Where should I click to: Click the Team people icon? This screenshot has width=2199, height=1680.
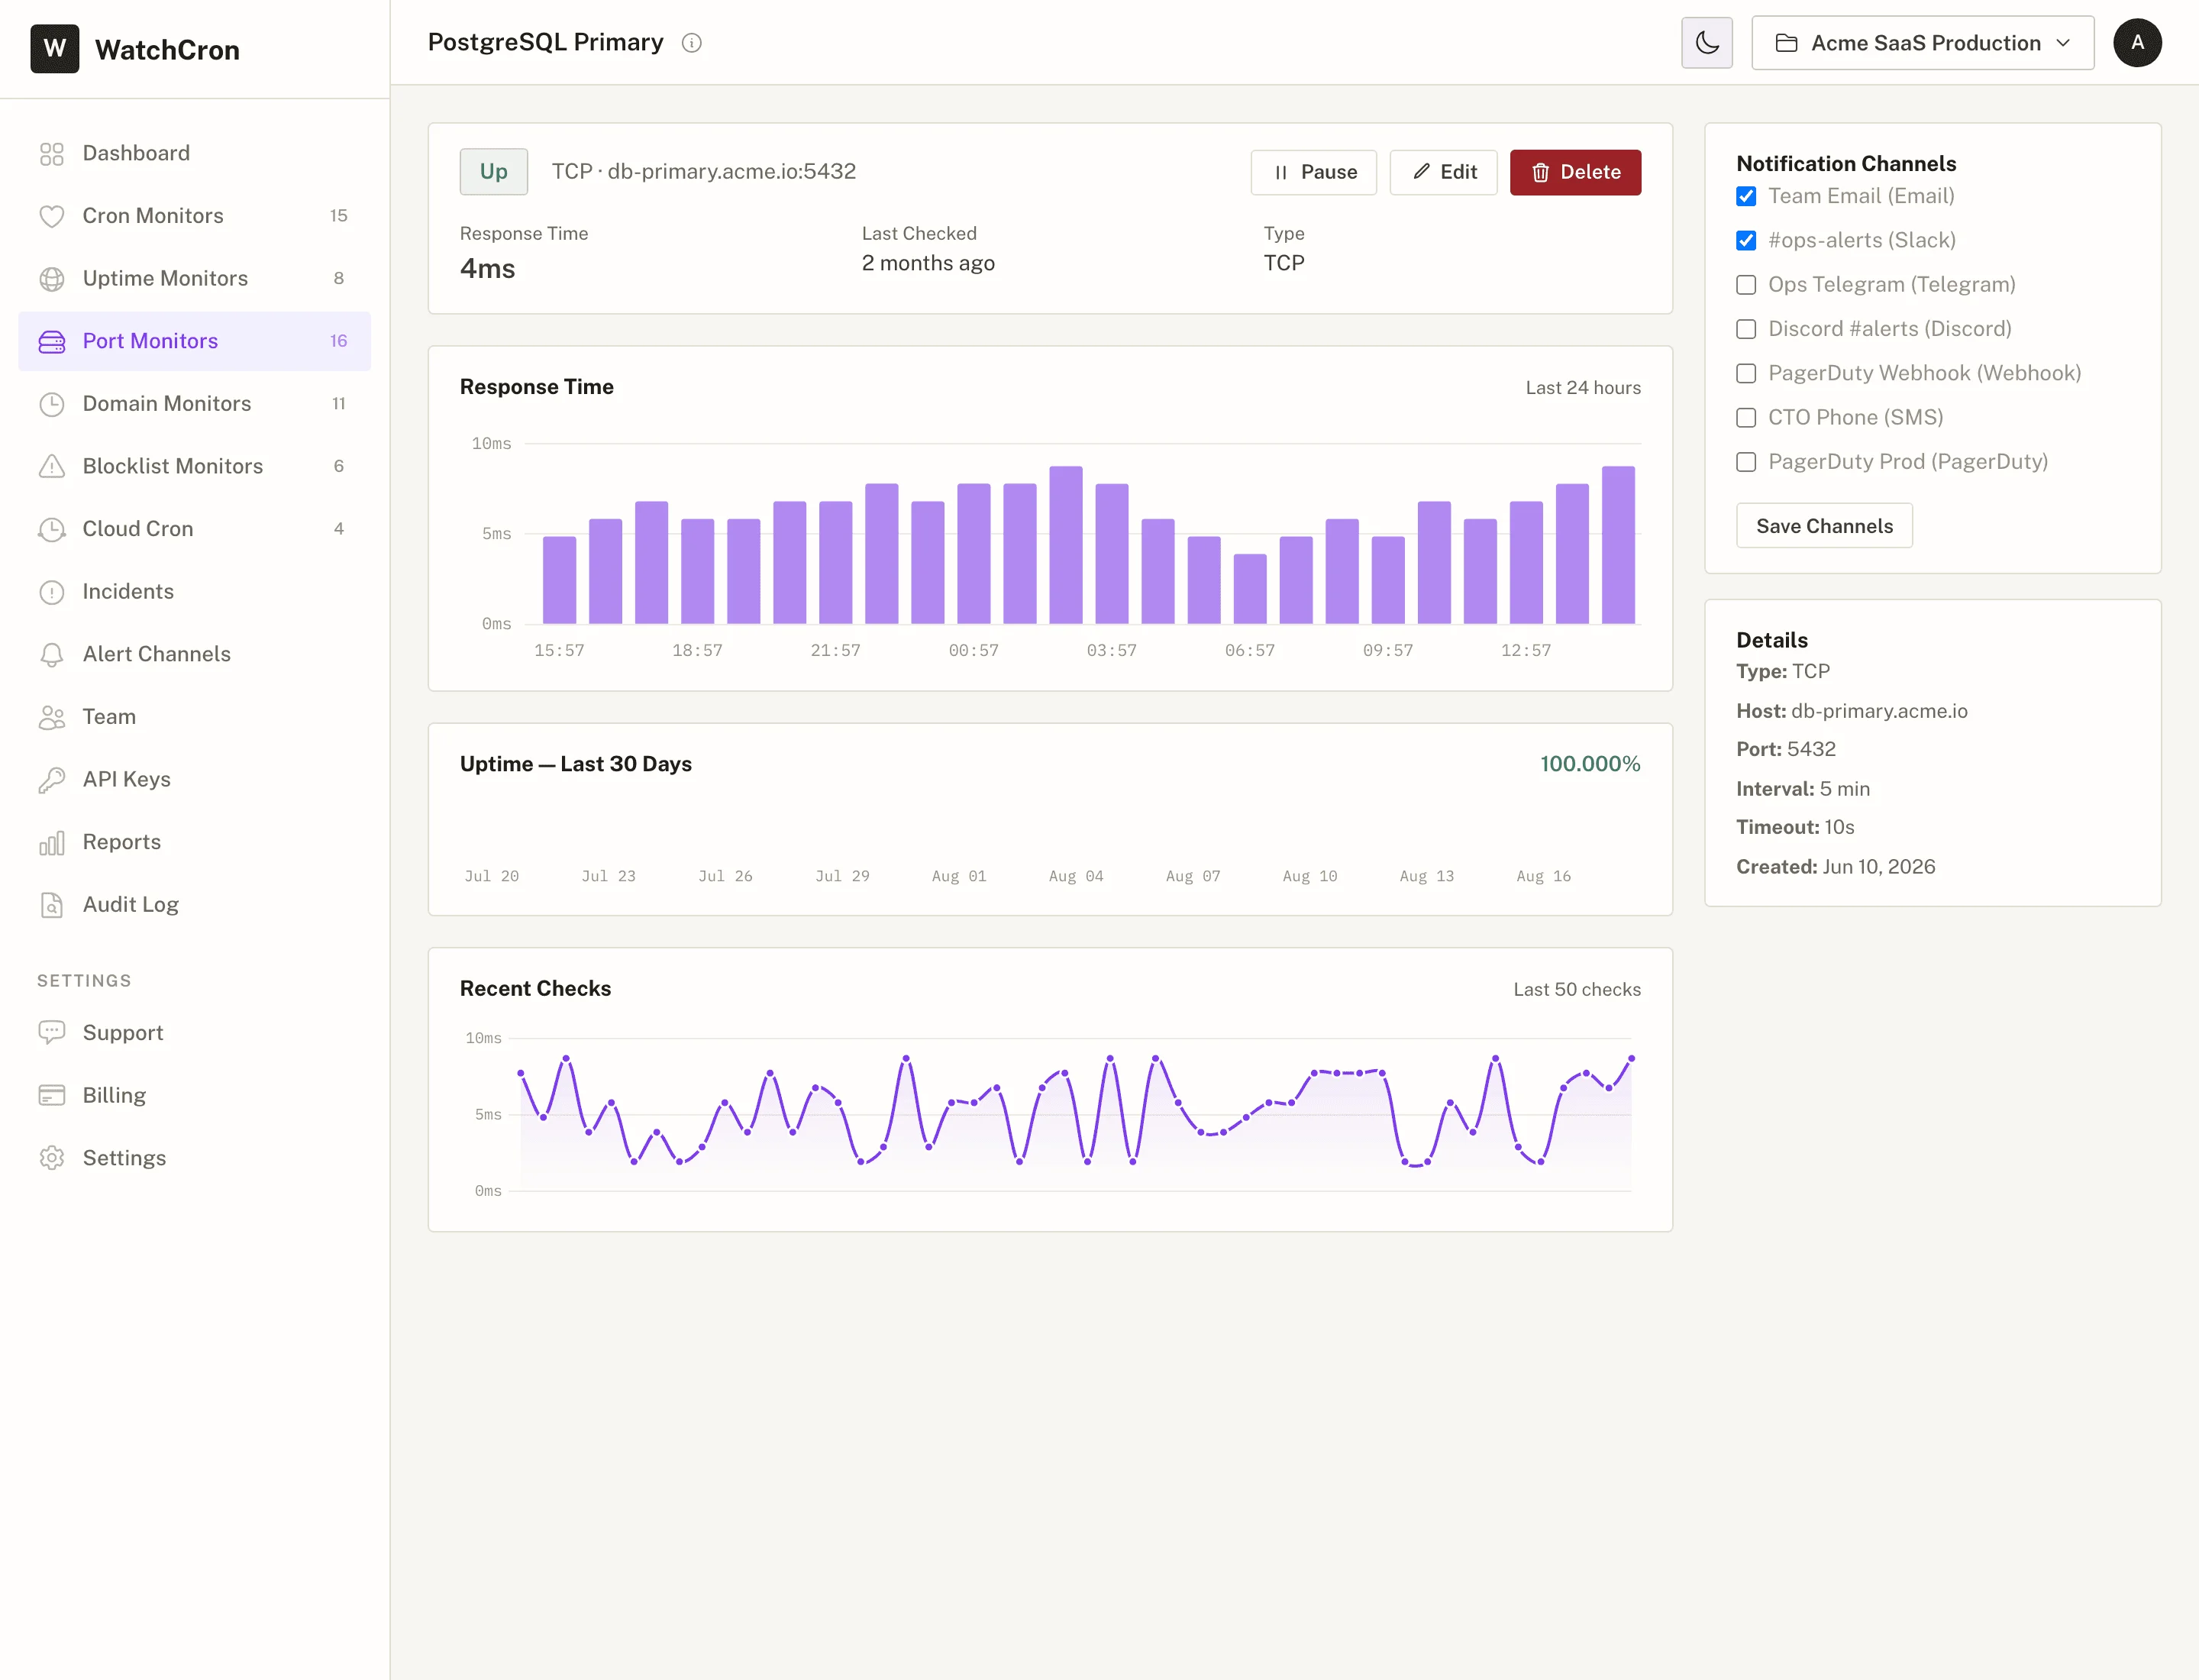[x=52, y=717]
